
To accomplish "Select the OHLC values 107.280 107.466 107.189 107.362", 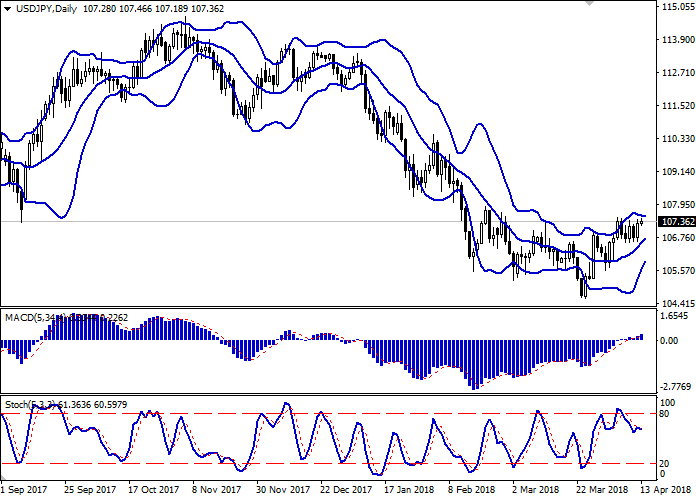I will pyautogui.click(x=154, y=8).
